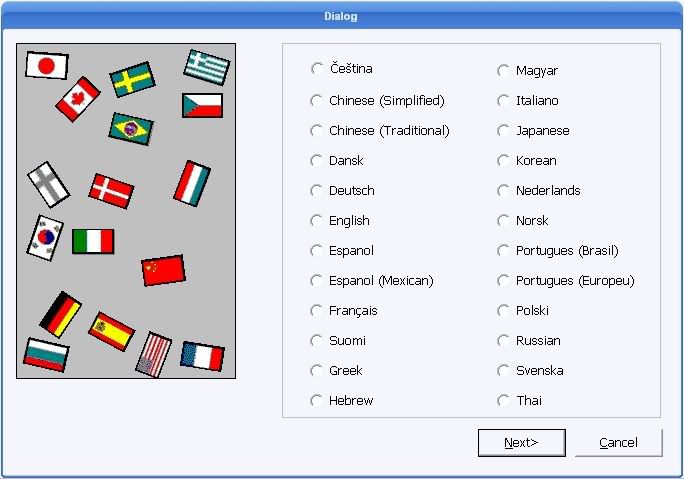Click the Russian tricolor flag icon
This screenshot has width=684, height=479.
point(46,355)
